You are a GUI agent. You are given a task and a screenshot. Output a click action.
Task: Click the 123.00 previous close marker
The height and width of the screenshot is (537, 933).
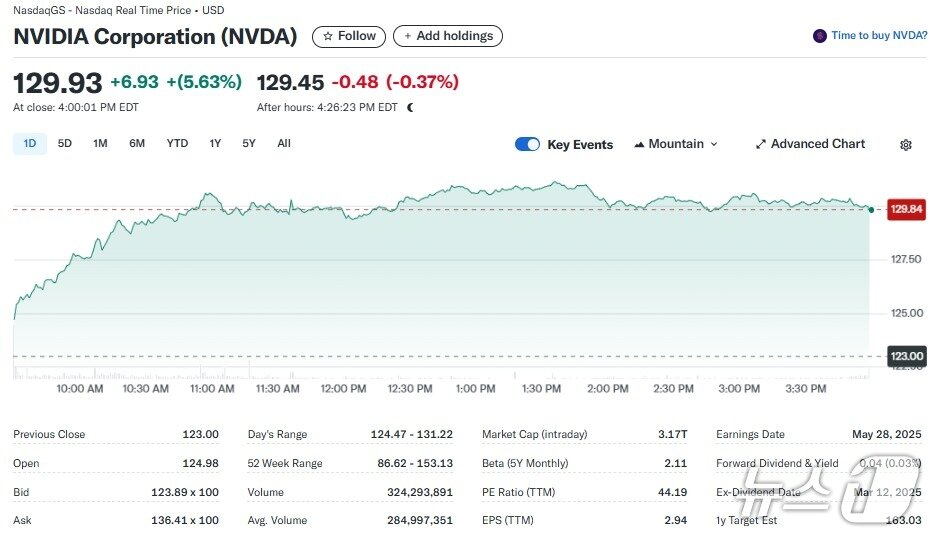[x=906, y=356]
